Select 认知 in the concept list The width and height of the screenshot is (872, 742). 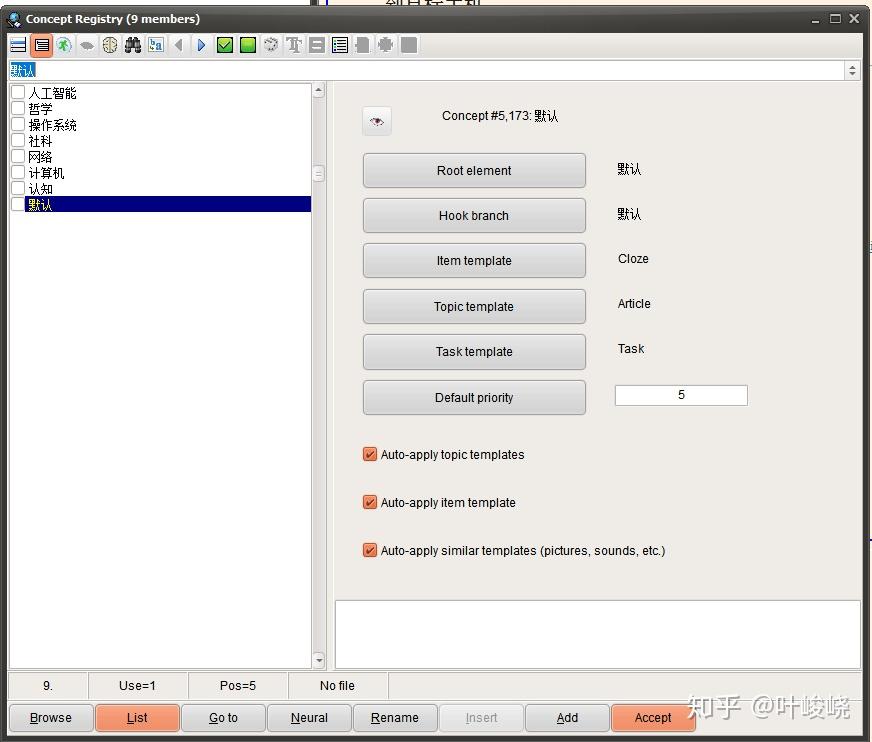[x=40, y=189]
